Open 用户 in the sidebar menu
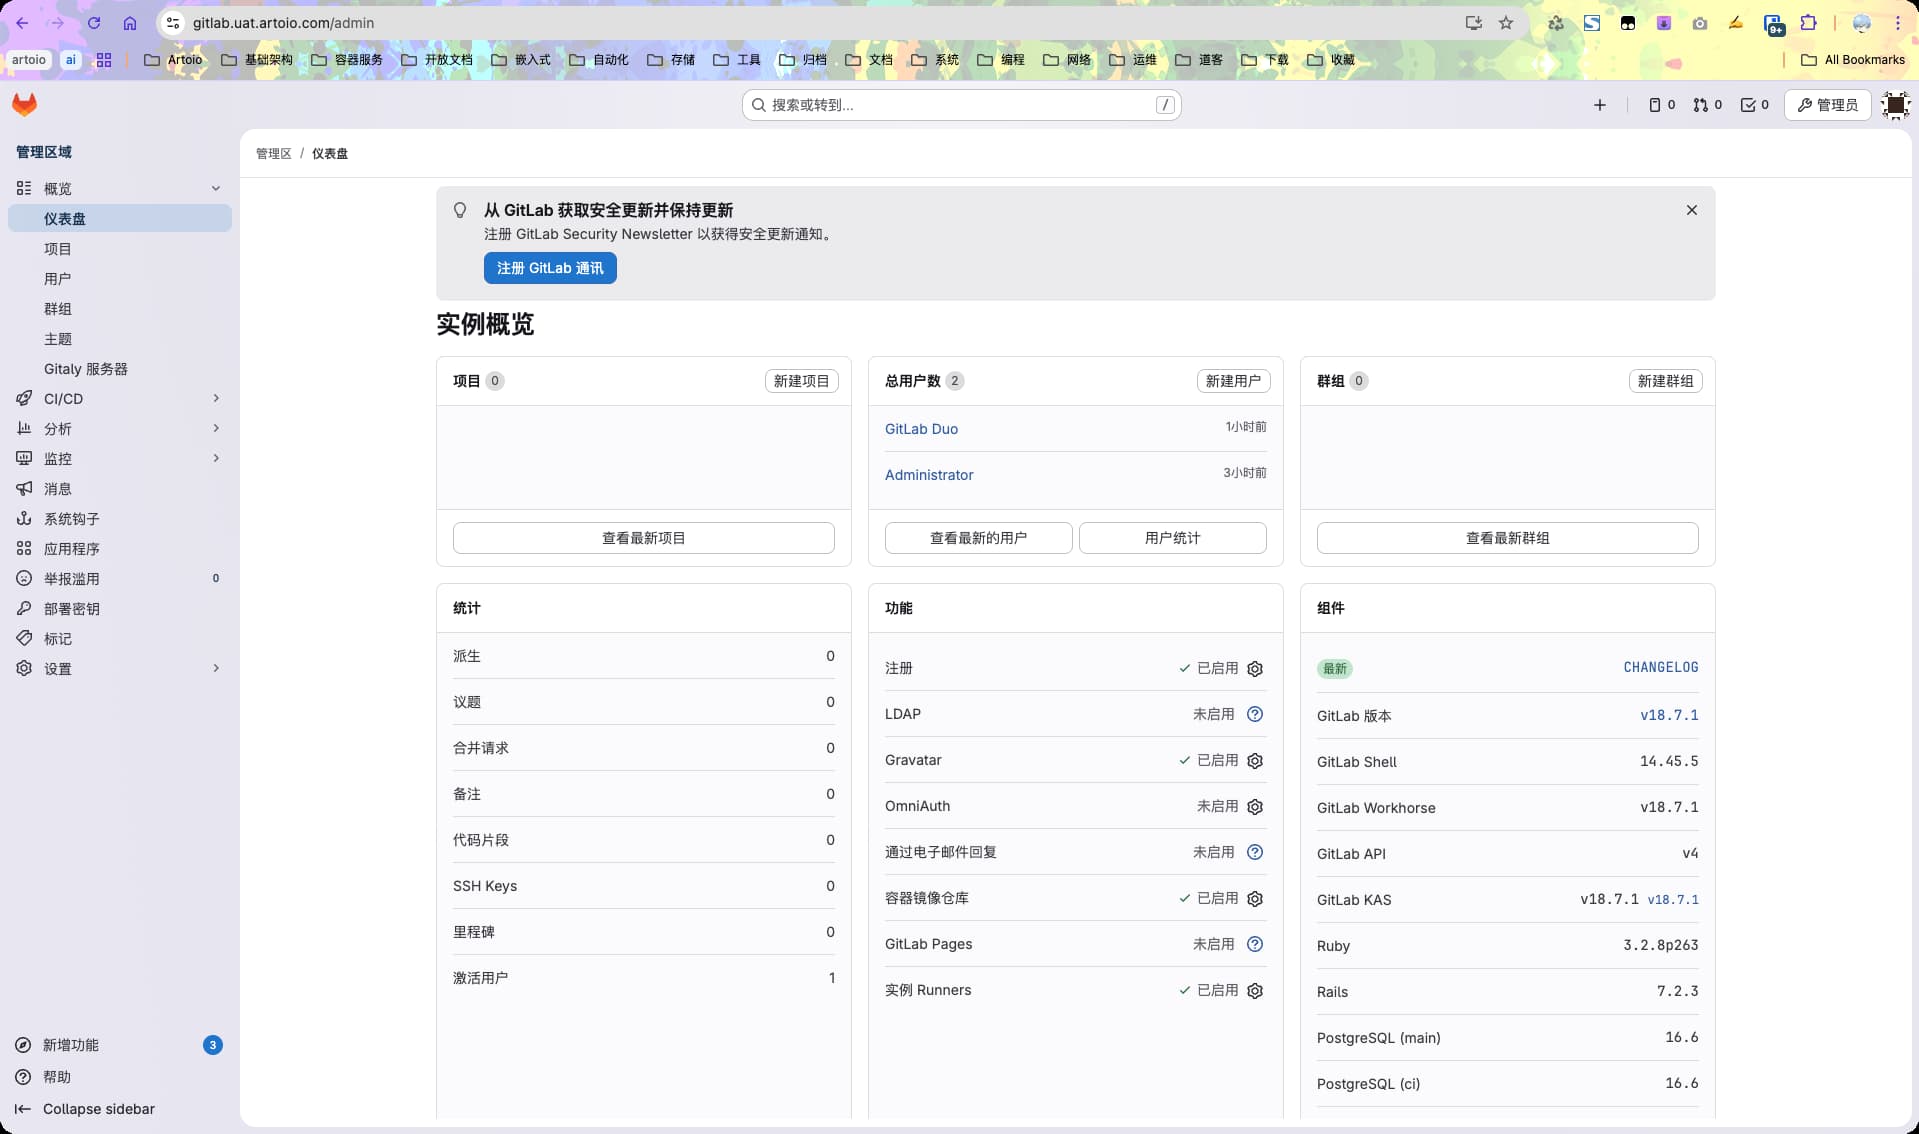This screenshot has height=1134, width=1919. pyautogui.click(x=58, y=279)
